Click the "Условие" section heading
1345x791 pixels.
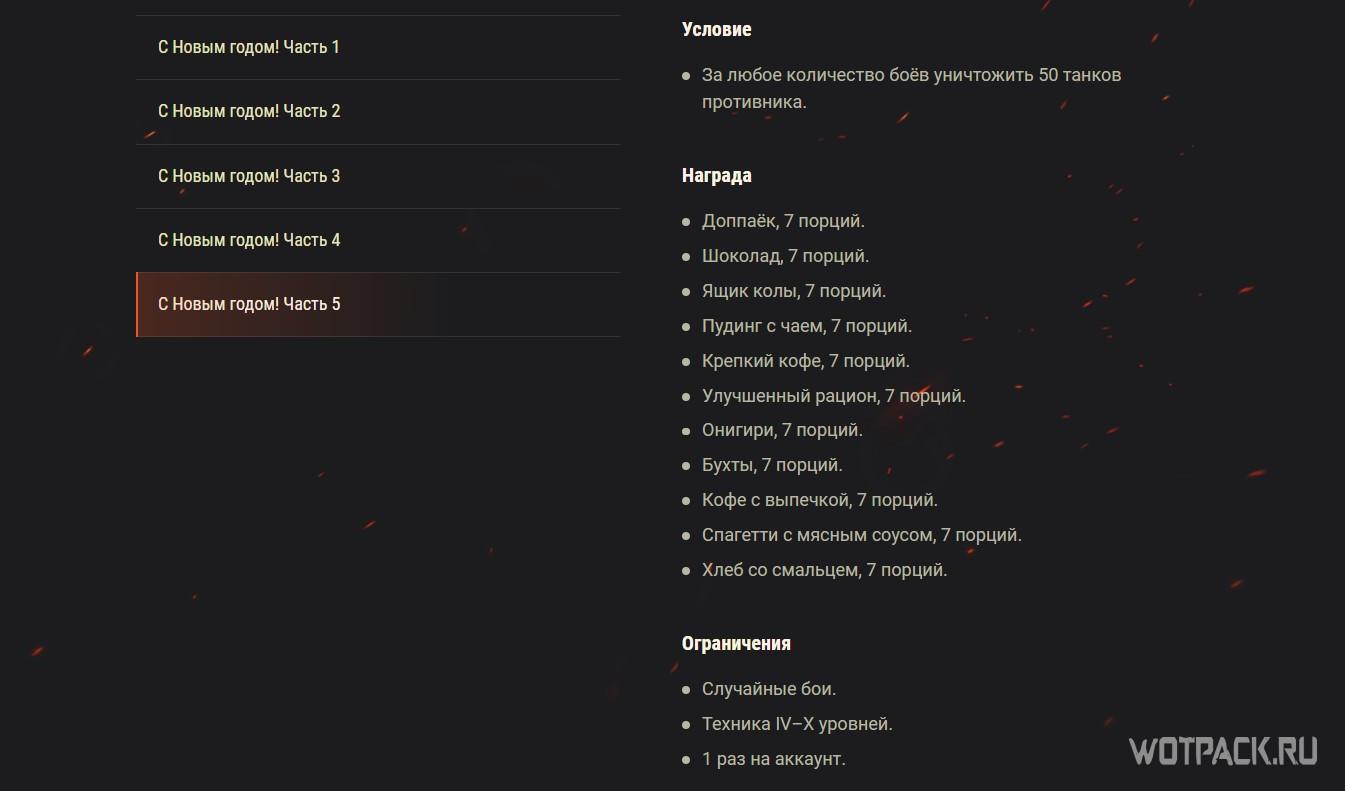pyautogui.click(x=716, y=30)
